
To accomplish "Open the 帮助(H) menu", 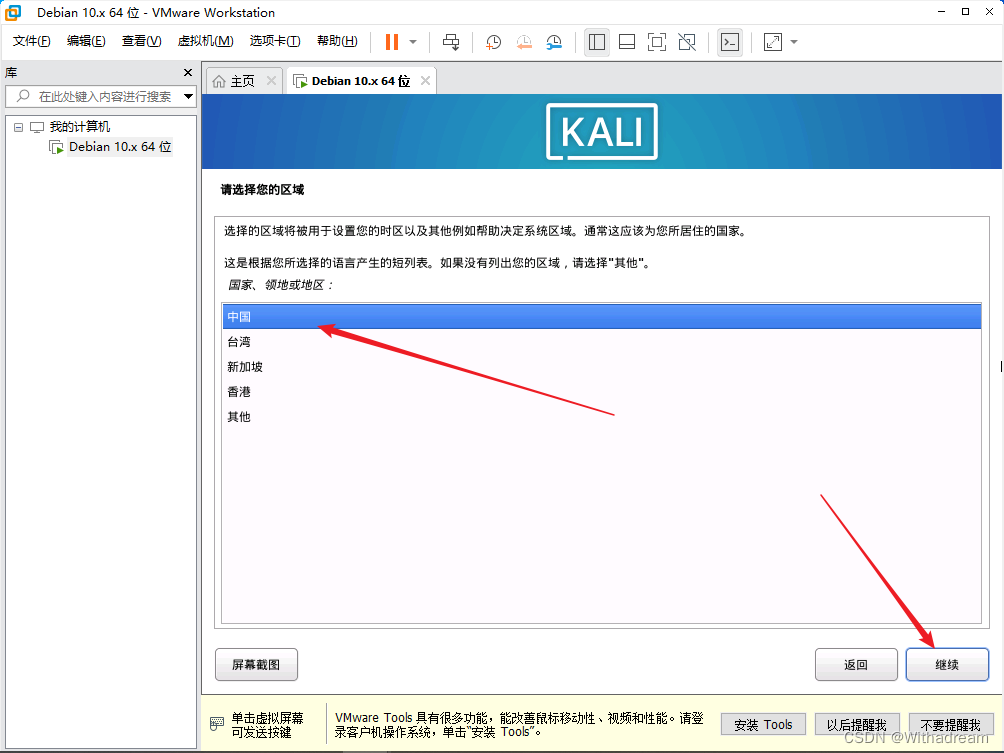I will tap(337, 41).
